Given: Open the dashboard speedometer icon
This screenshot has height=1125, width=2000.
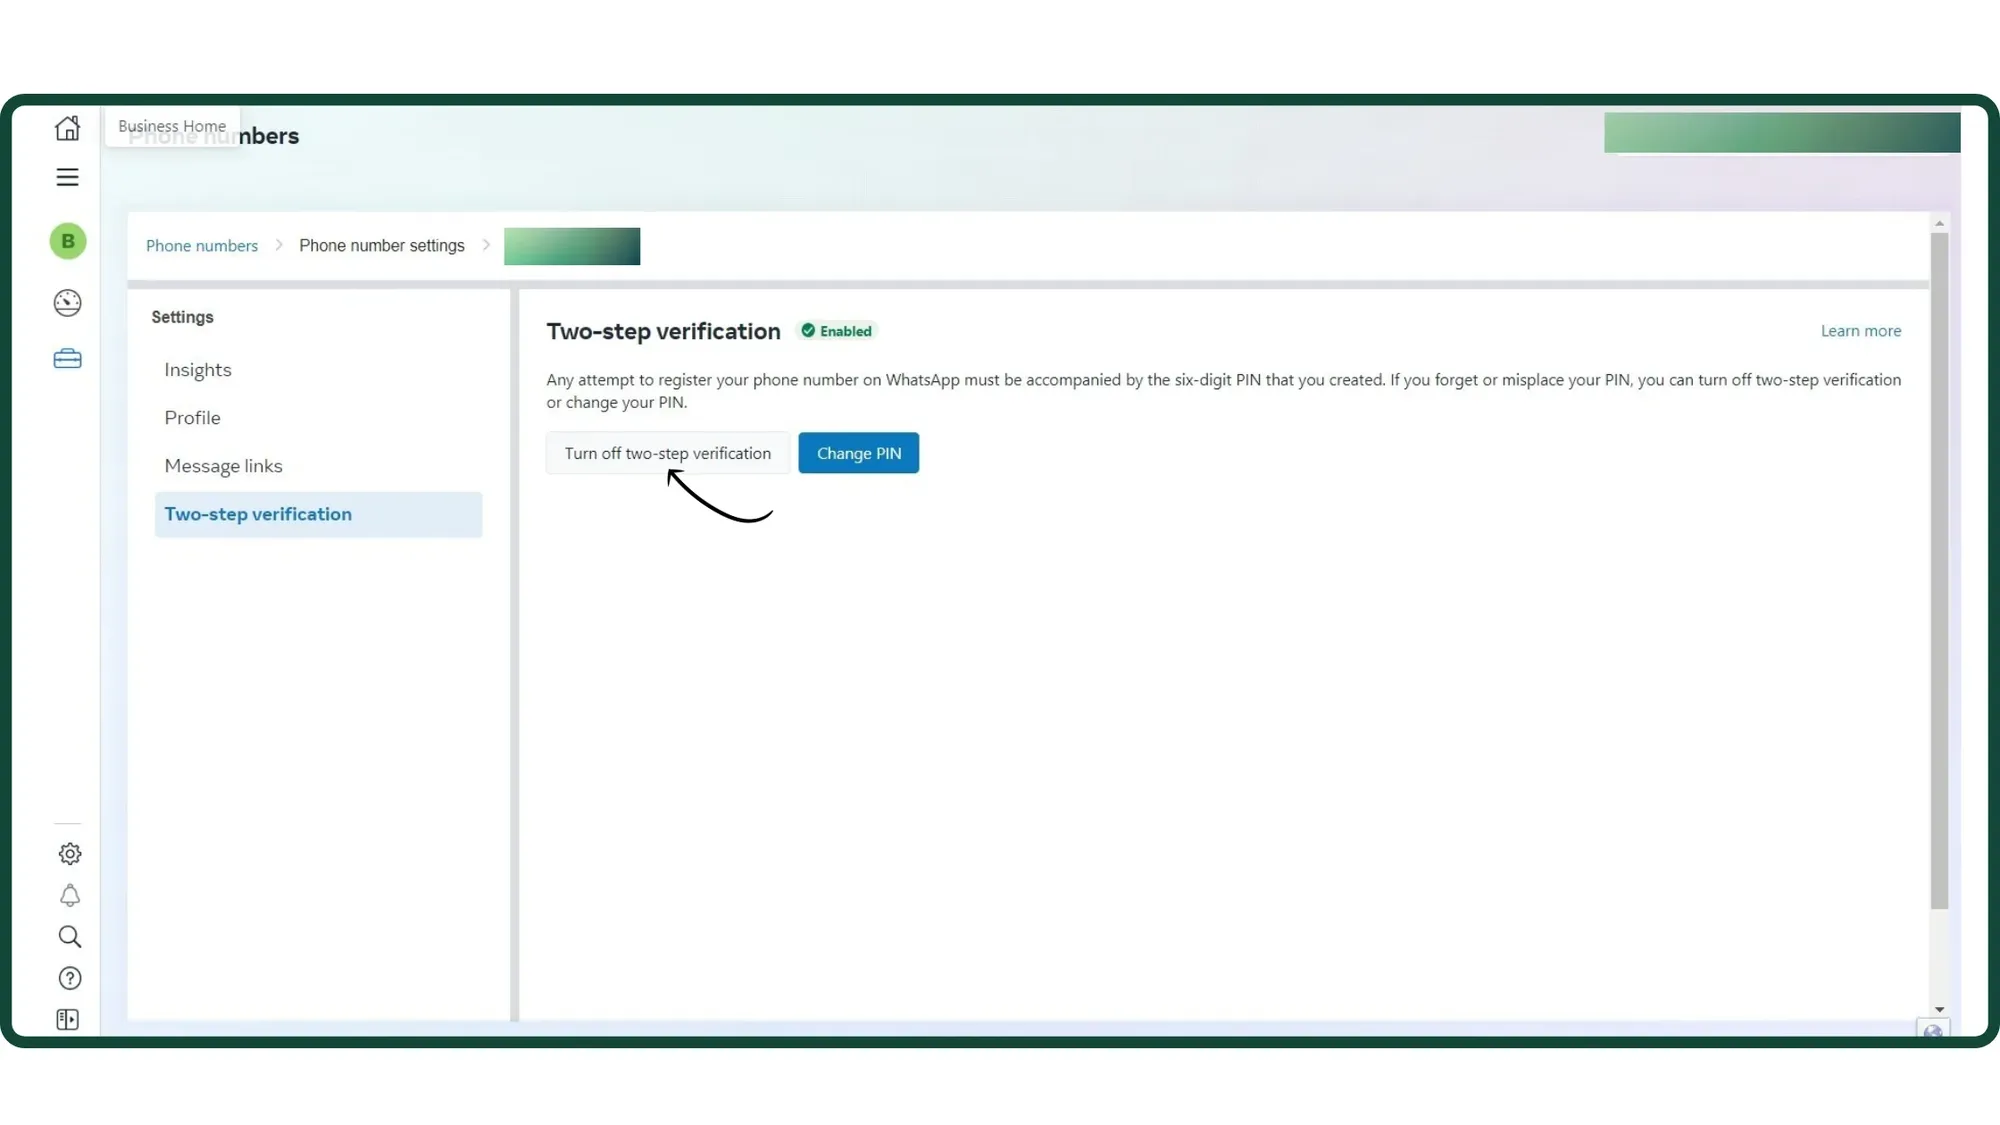Looking at the screenshot, I should (x=67, y=302).
